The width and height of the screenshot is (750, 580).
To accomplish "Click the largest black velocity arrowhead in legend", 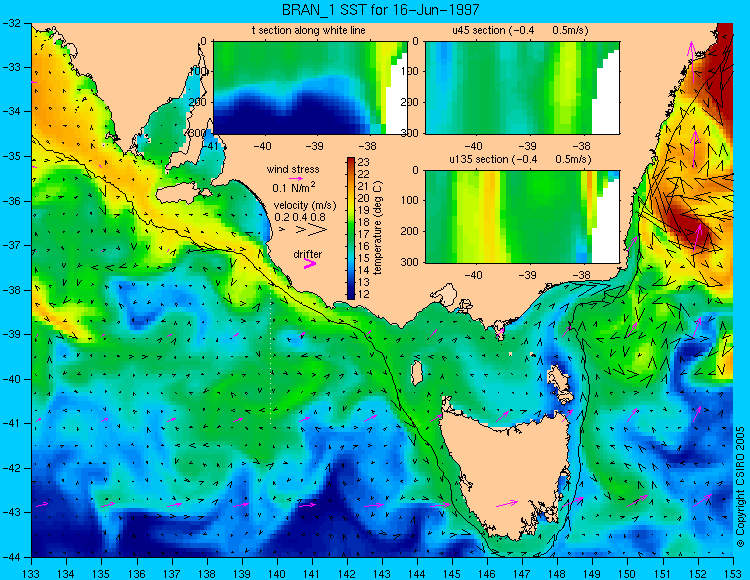I will click(316, 230).
